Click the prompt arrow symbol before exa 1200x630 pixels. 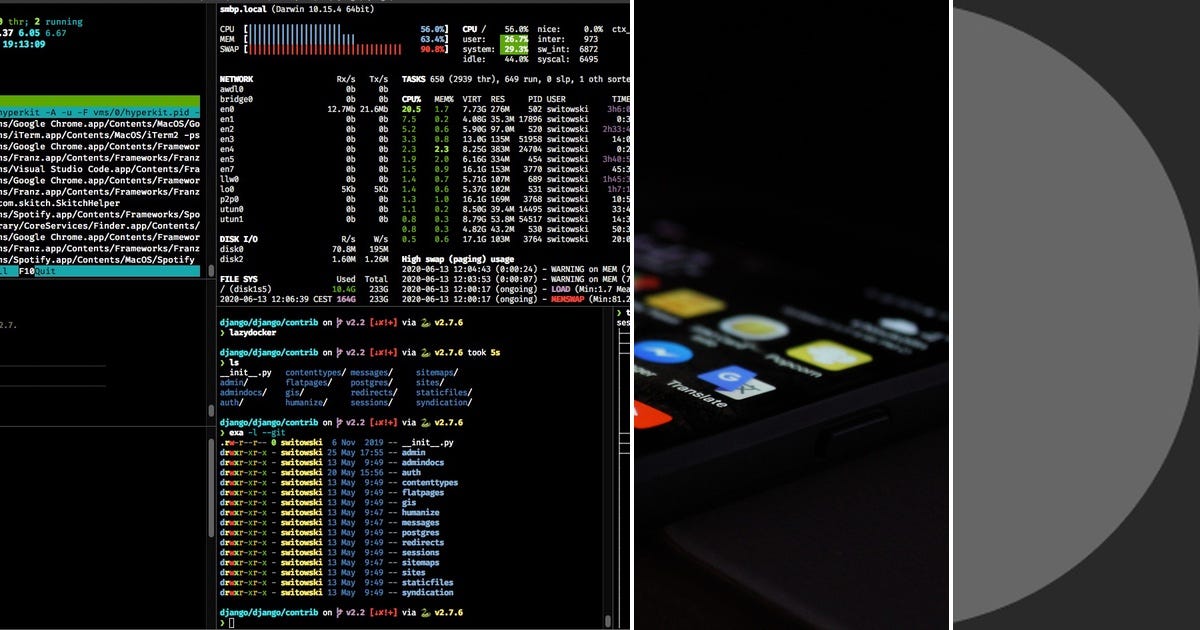point(222,432)
